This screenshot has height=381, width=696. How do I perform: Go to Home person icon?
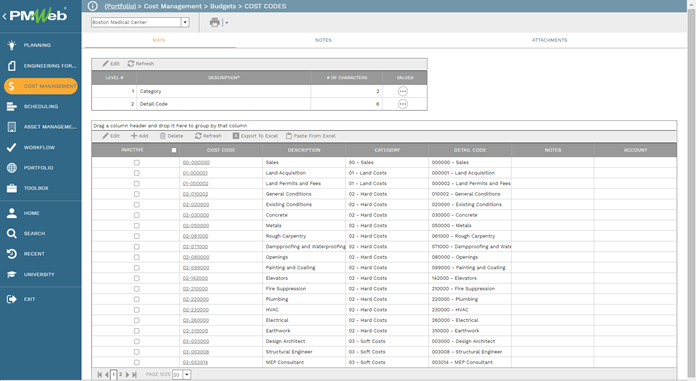[12, 213]
